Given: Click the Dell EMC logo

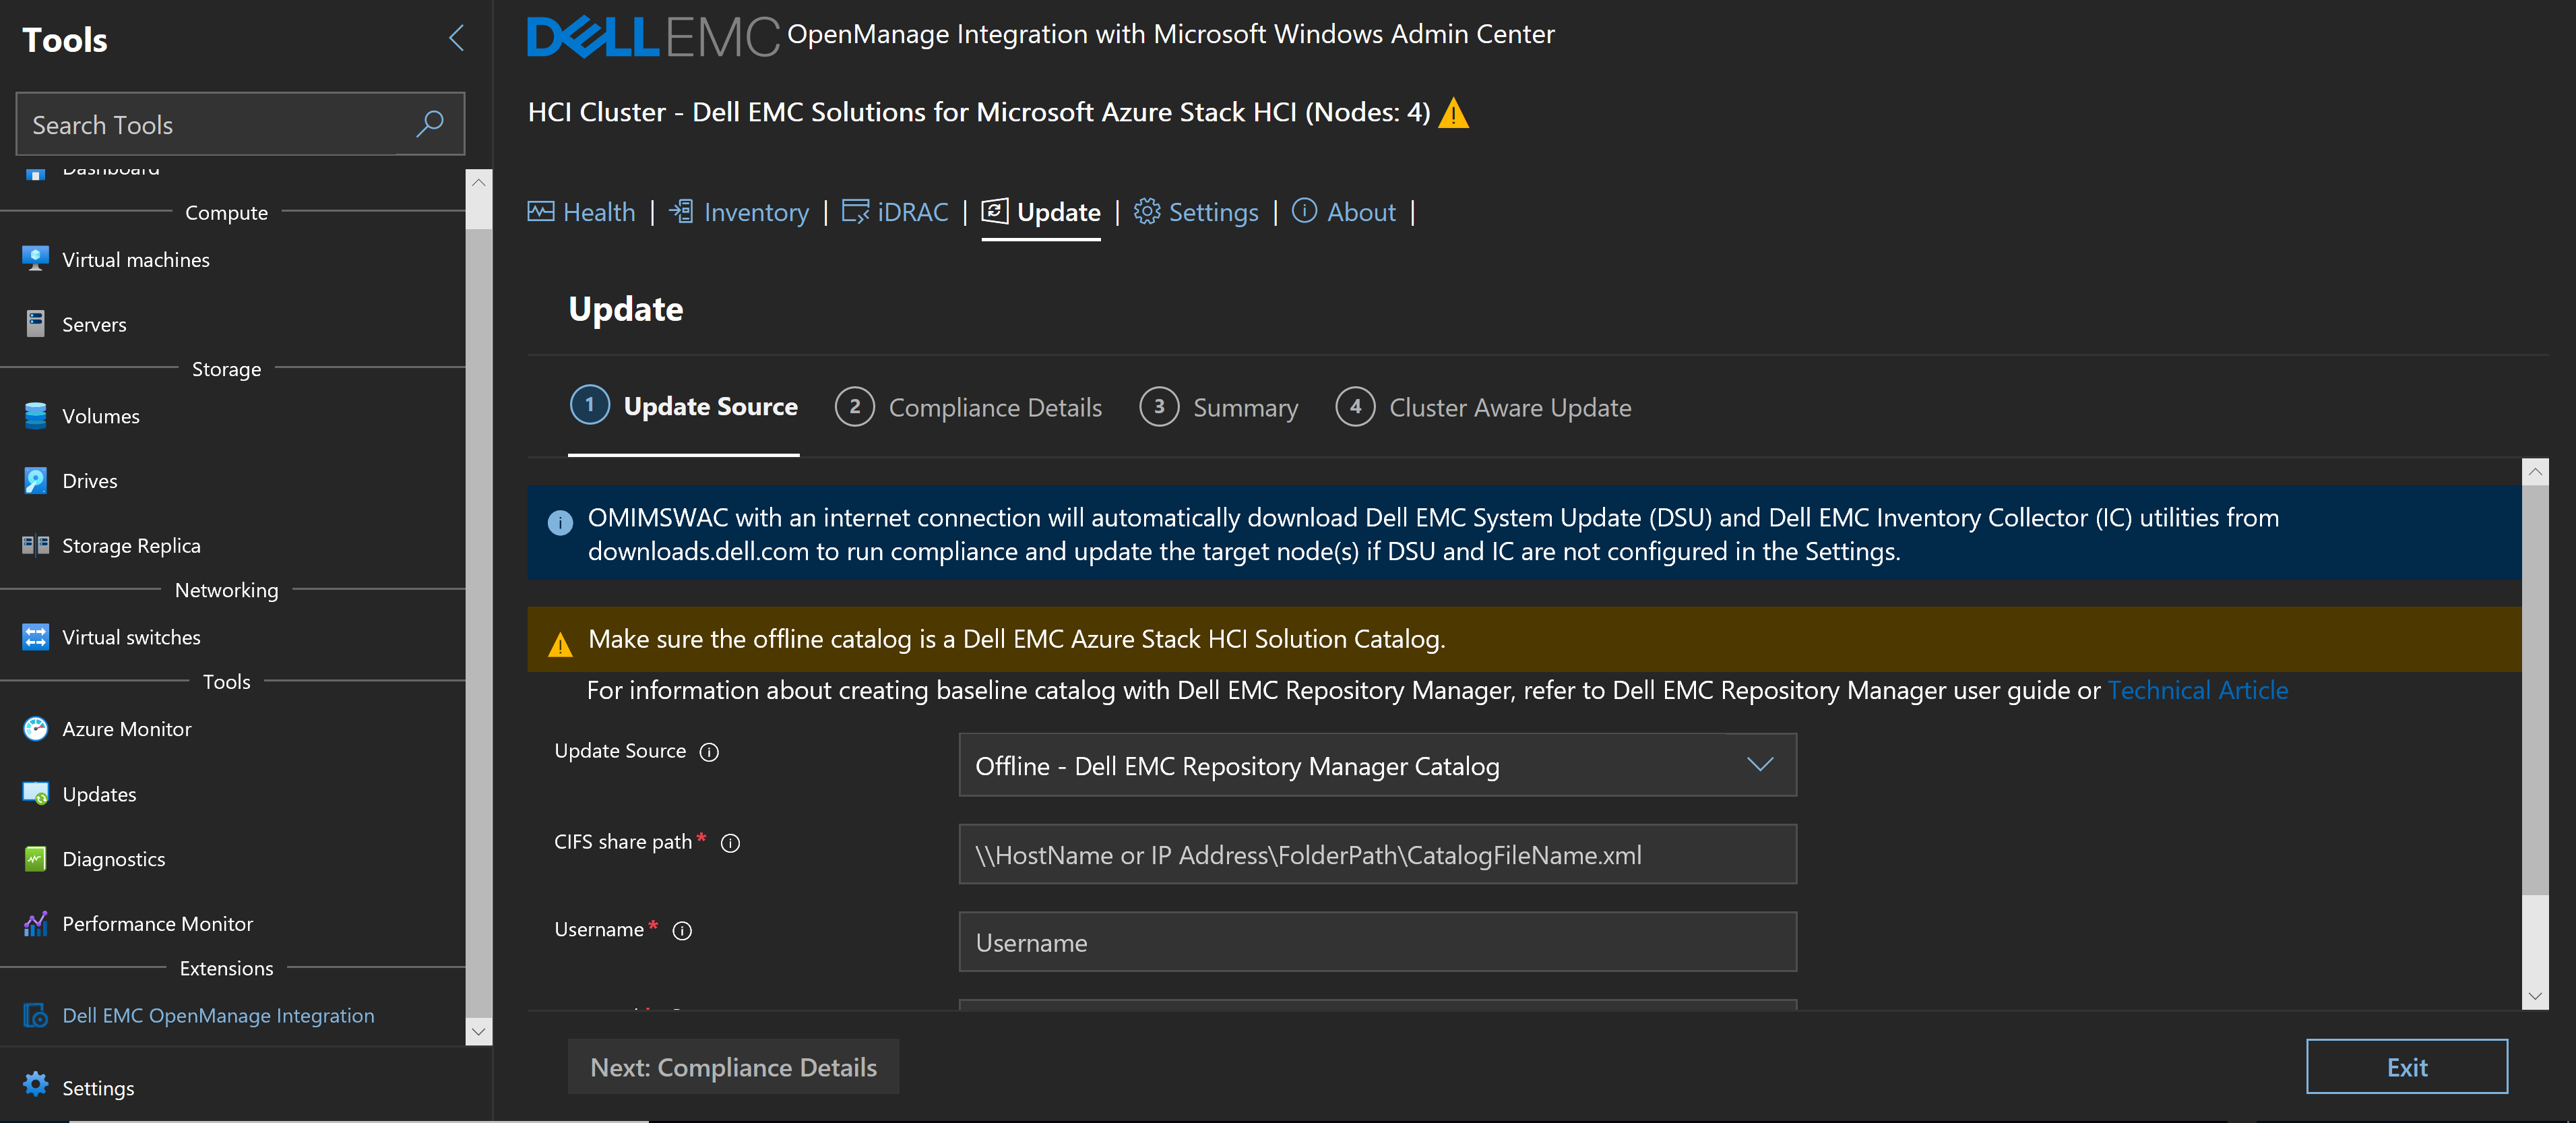Looking at the screenshot, I should (x=653, y=37).
